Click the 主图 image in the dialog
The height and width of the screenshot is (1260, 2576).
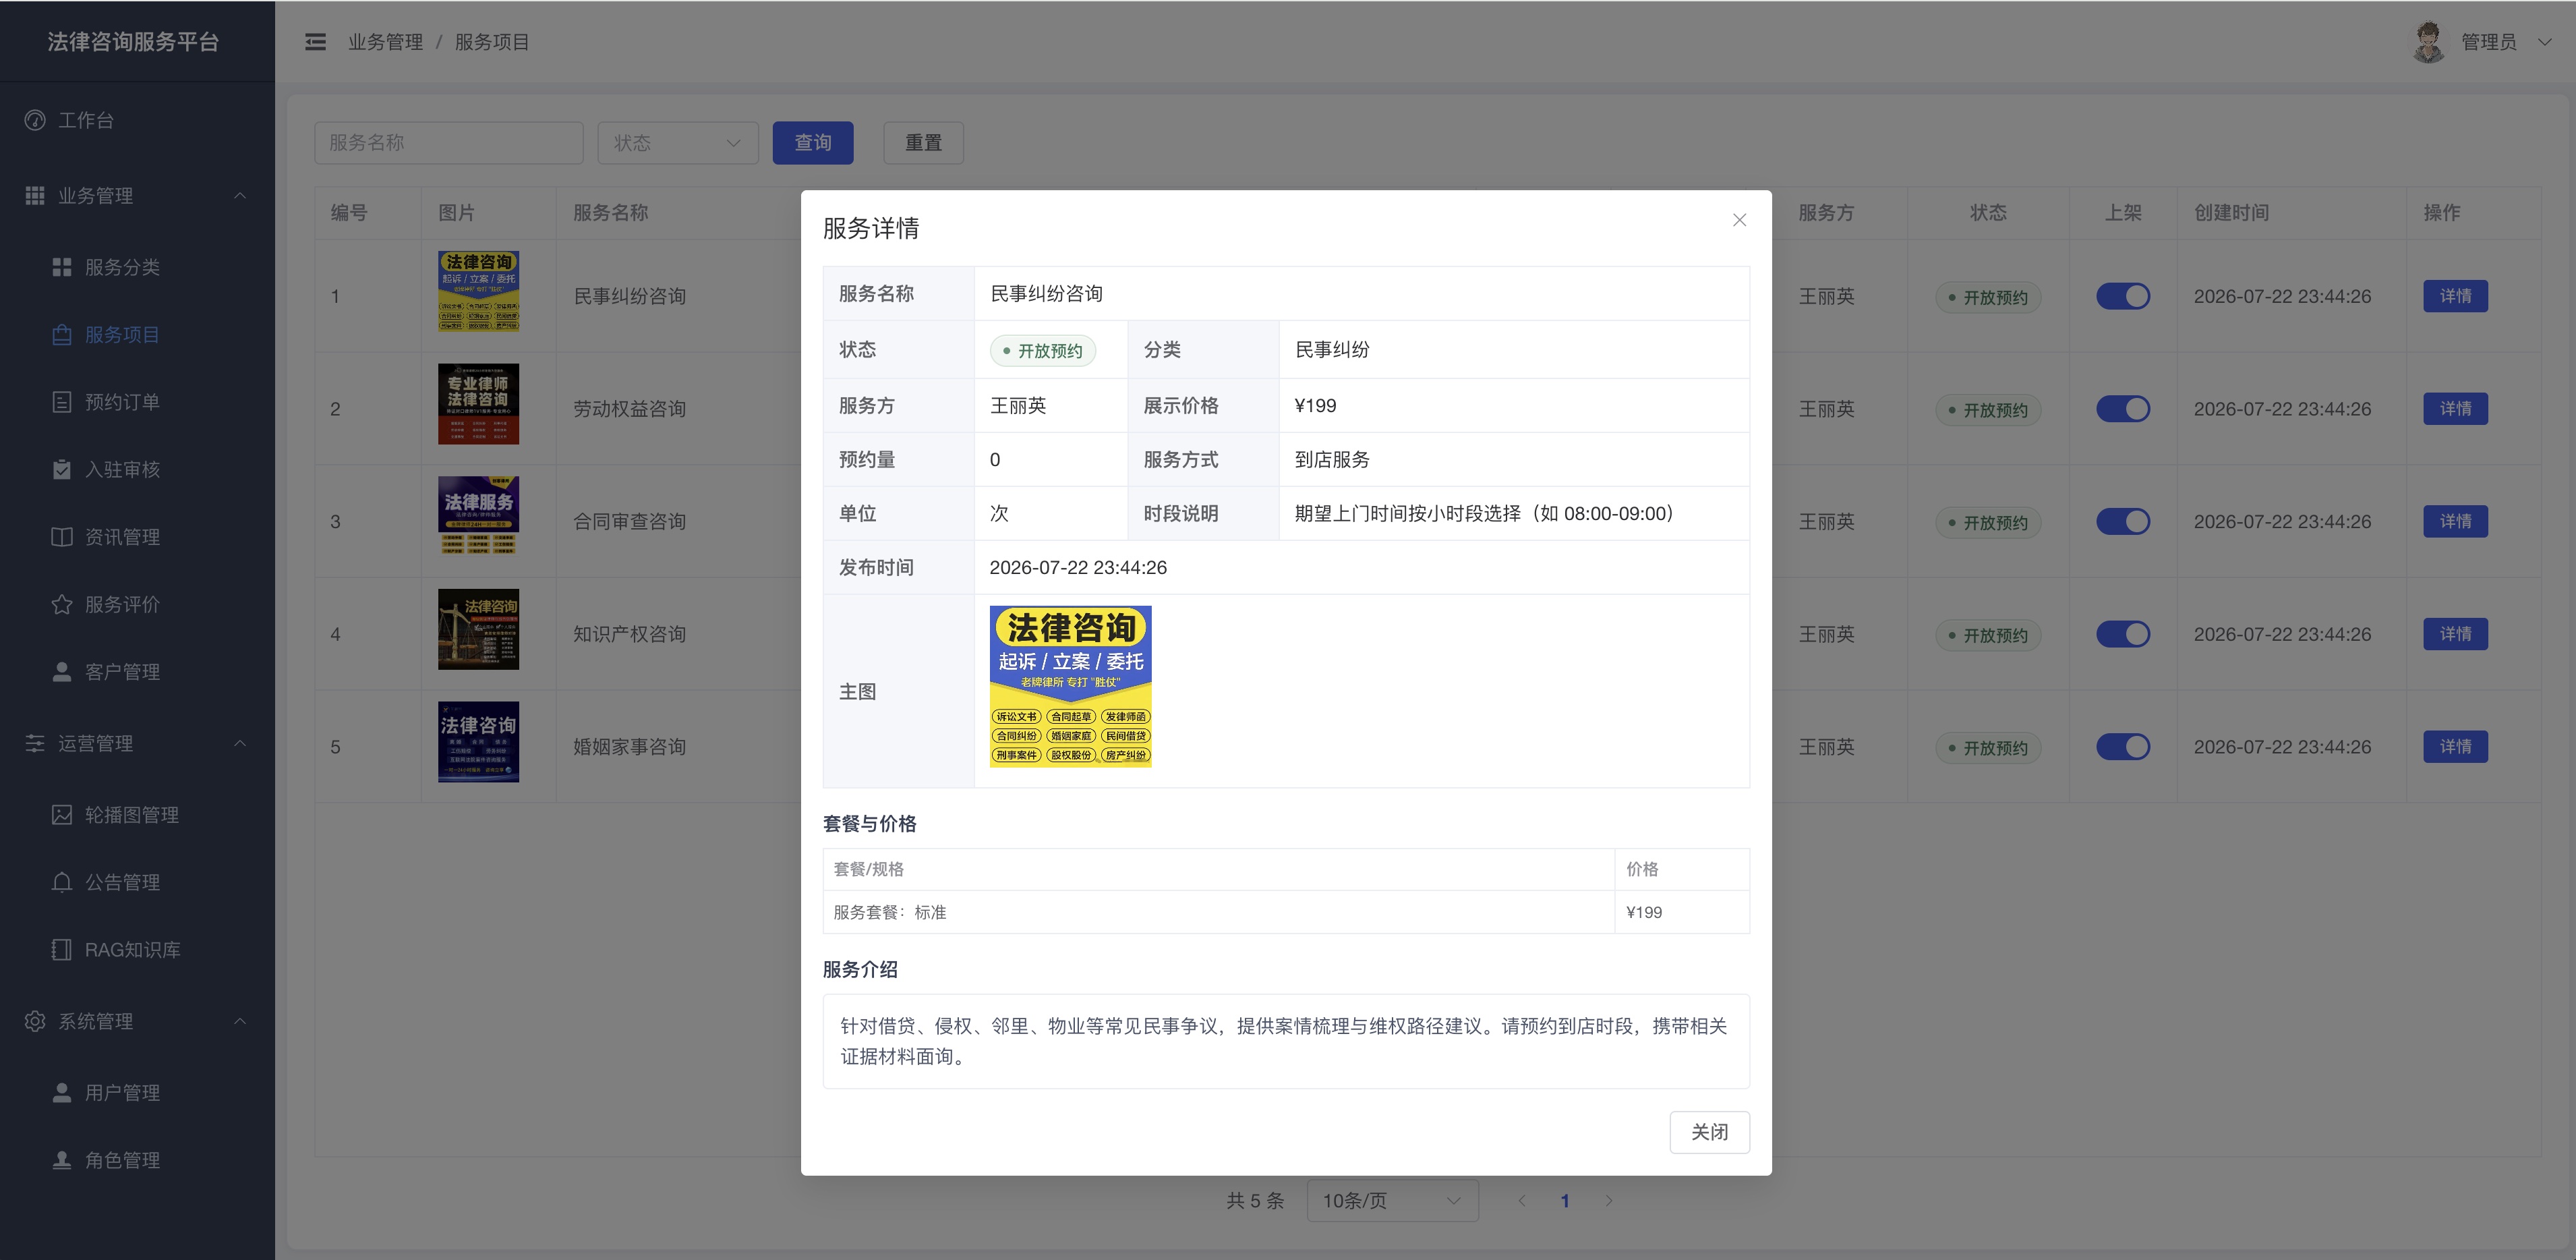click(x=1070, y=687)
